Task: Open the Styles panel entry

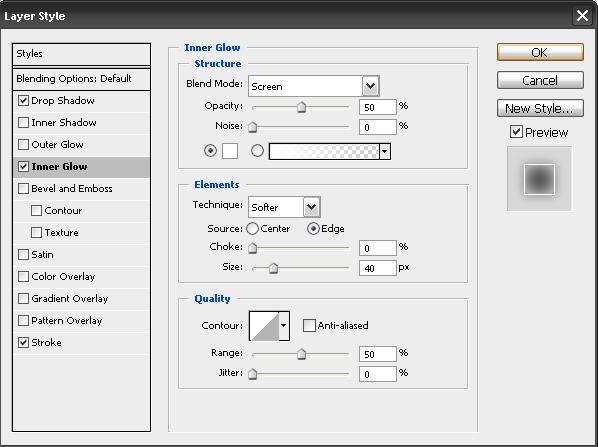Action: pyautogui.click(x=81, y=54)
